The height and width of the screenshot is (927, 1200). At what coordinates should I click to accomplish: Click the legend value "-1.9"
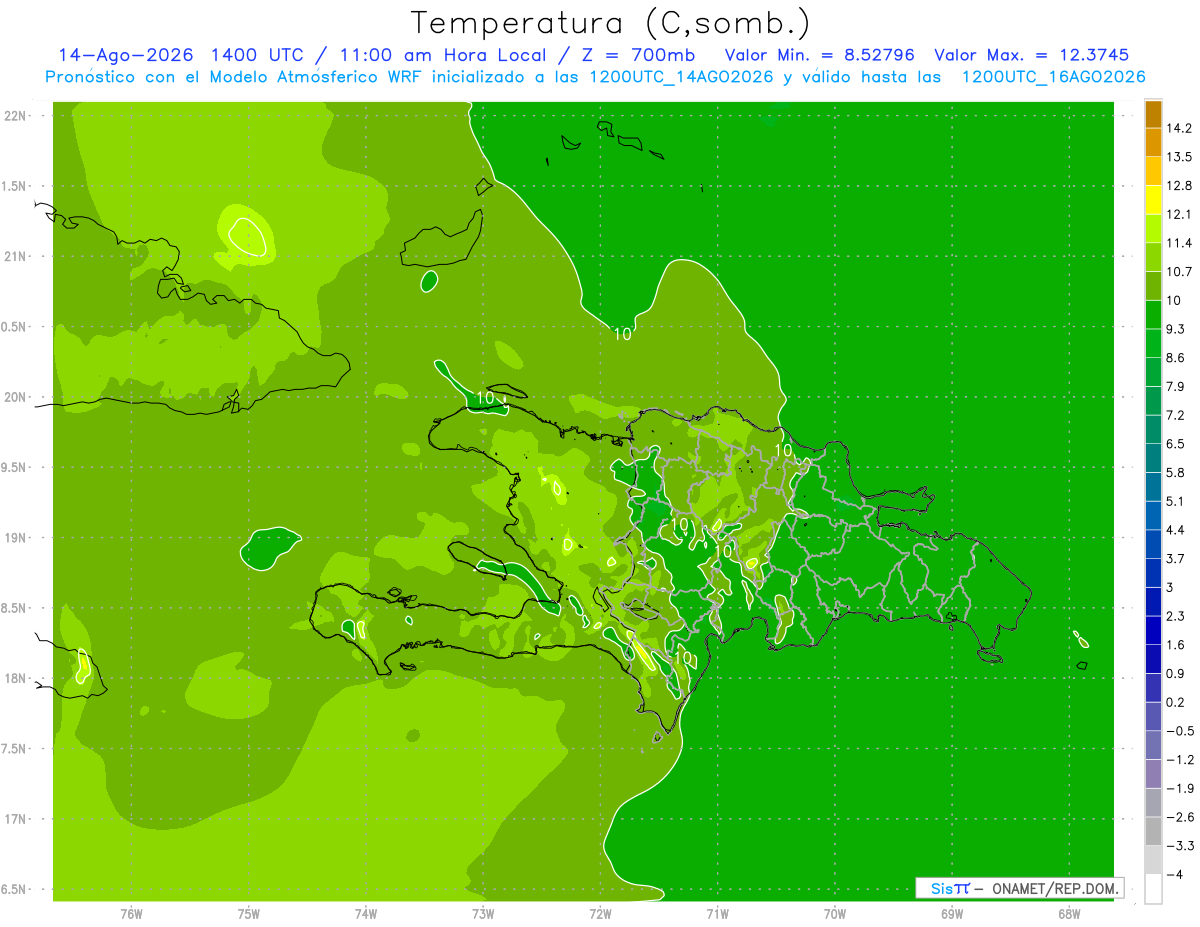click(1179, 789)
